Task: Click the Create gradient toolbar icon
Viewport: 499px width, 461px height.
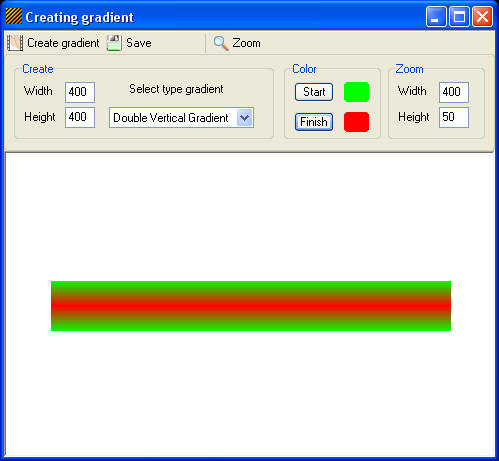Action: (15, 43)
